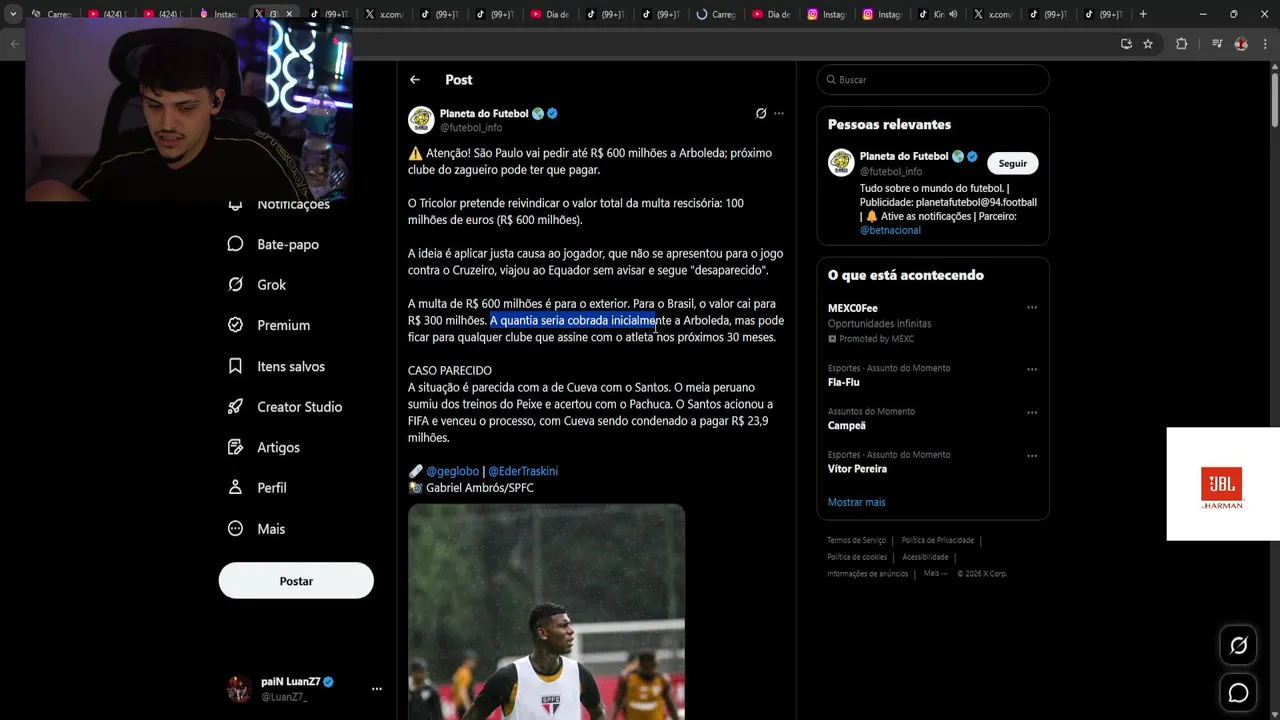The image size is (1280, 720).
Task: Open @futebol_info handle on the post
Action: pos(471,128)
